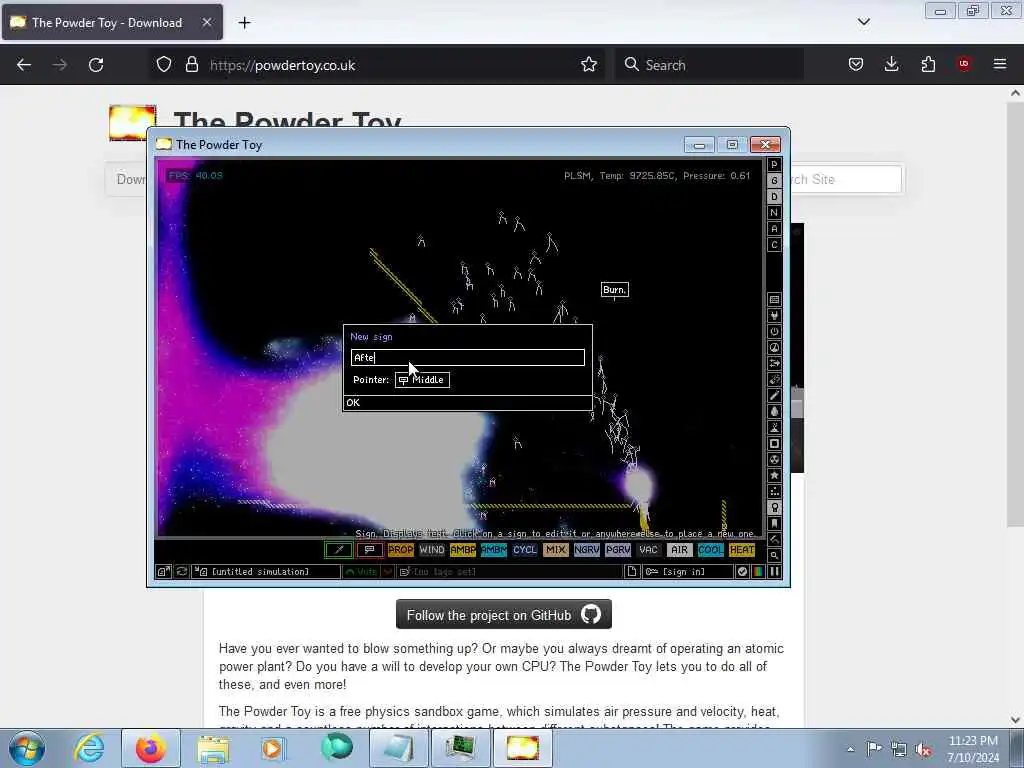
Task: Select the HEAT tool
Action: tap(742, 550)
